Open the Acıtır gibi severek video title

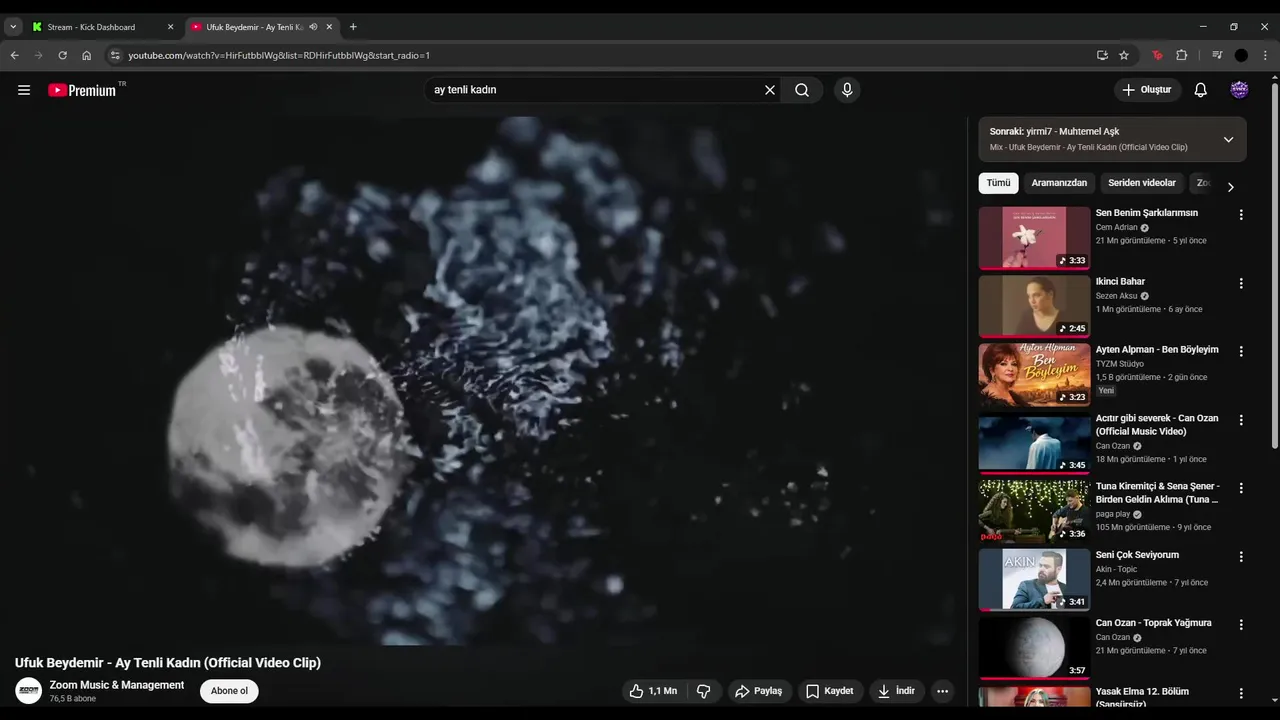1157,425
